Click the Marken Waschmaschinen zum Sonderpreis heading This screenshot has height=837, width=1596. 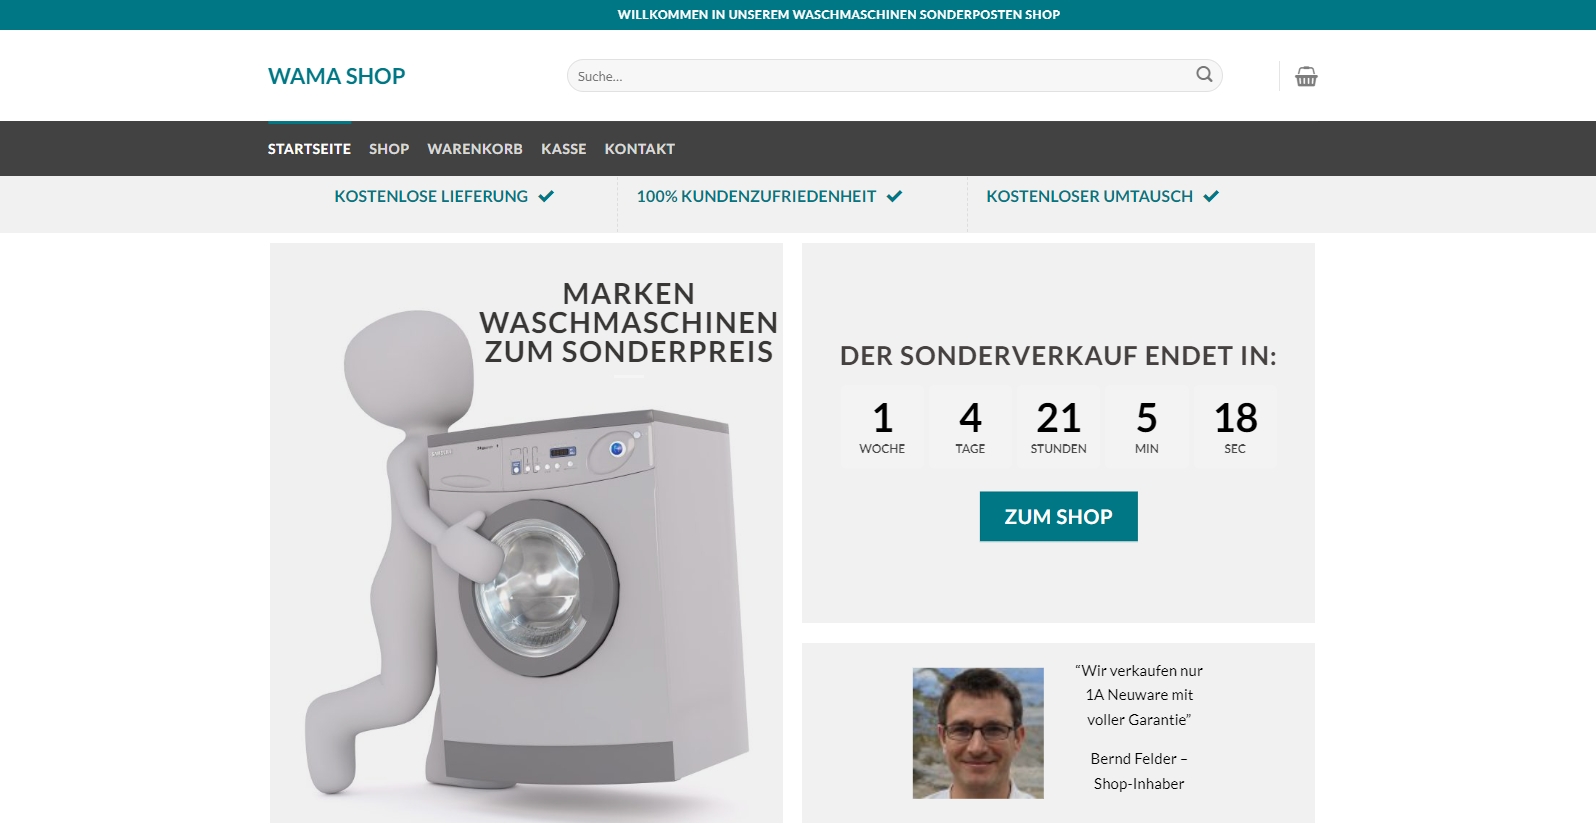pyautogui.click(x=628, y=323)
